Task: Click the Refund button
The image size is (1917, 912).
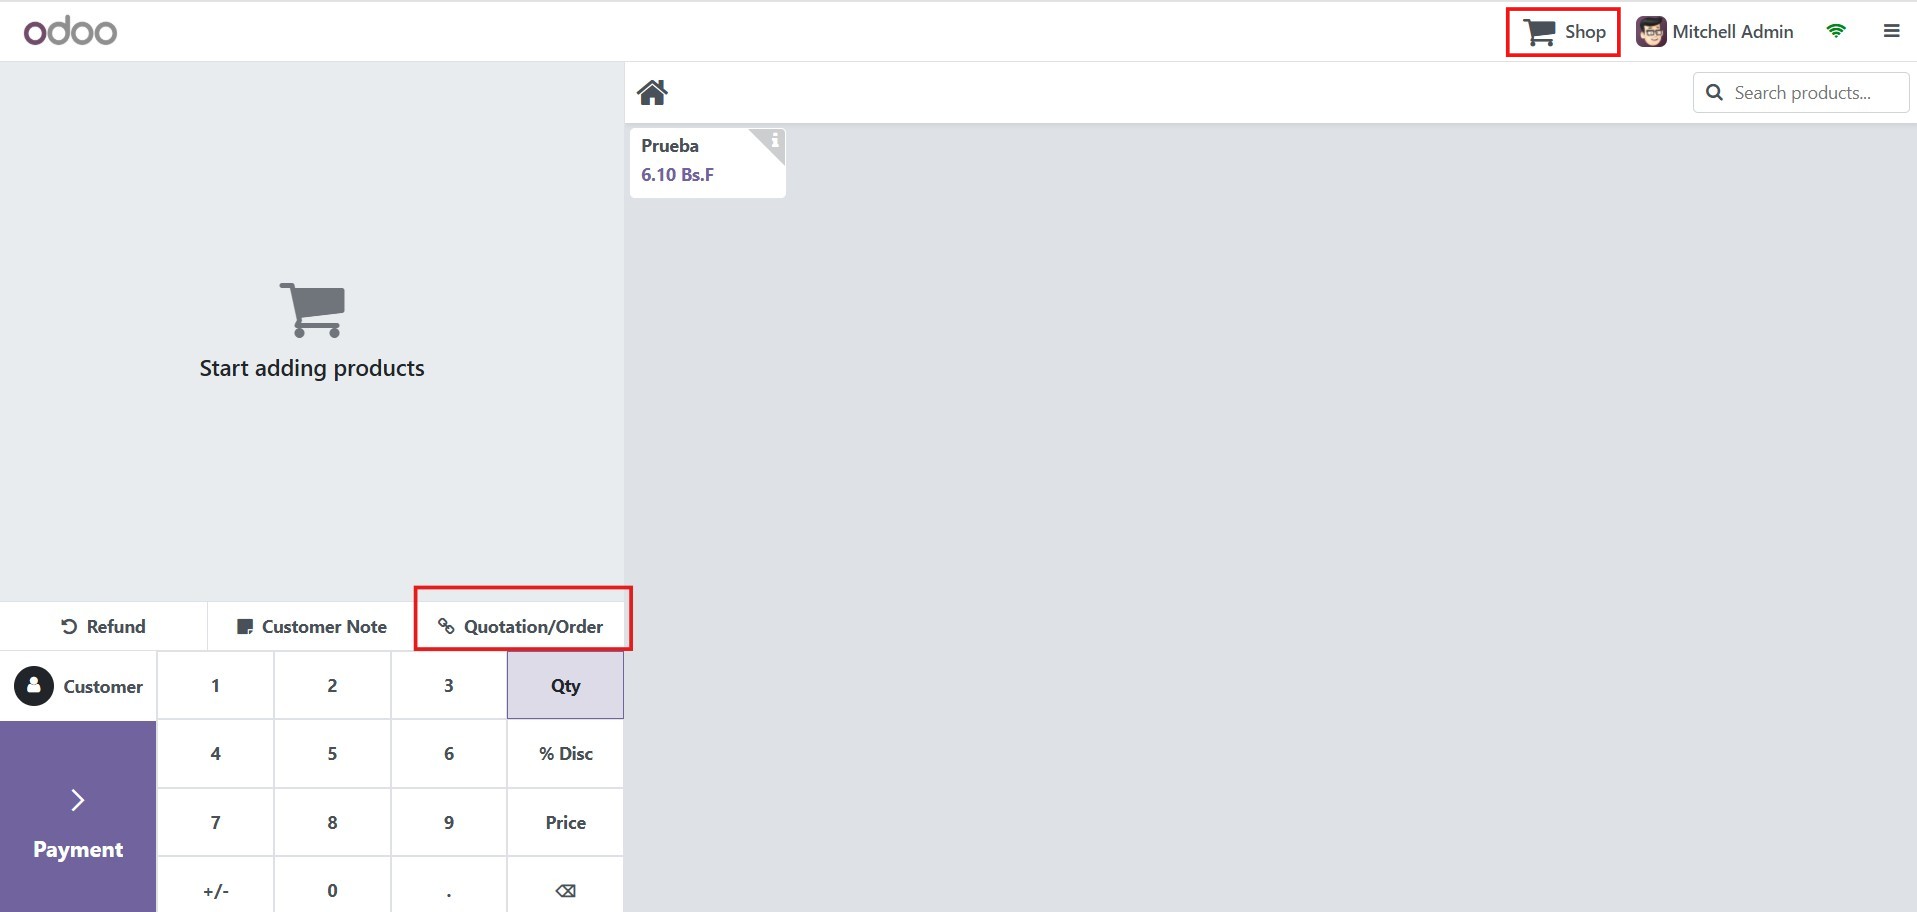Action: click(x=104, y=627)
